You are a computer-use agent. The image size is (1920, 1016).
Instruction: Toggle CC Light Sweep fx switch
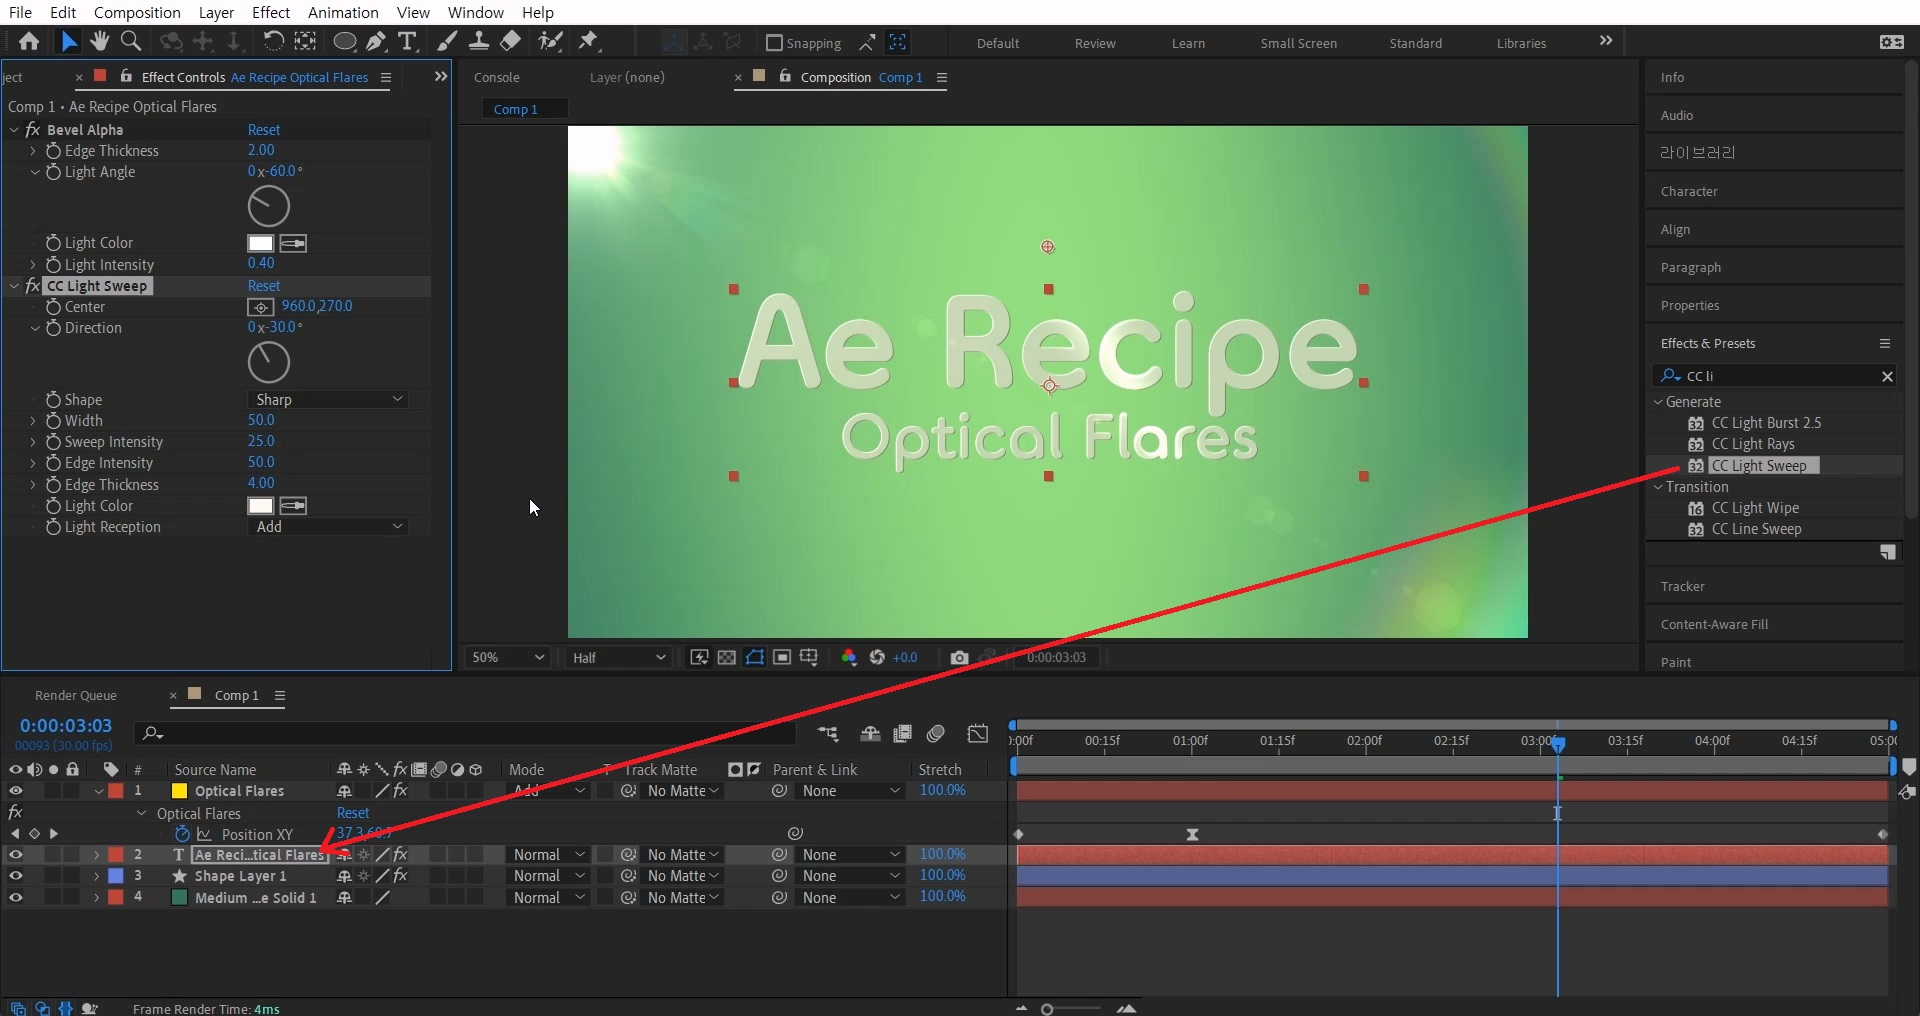(x=32, y=286)
